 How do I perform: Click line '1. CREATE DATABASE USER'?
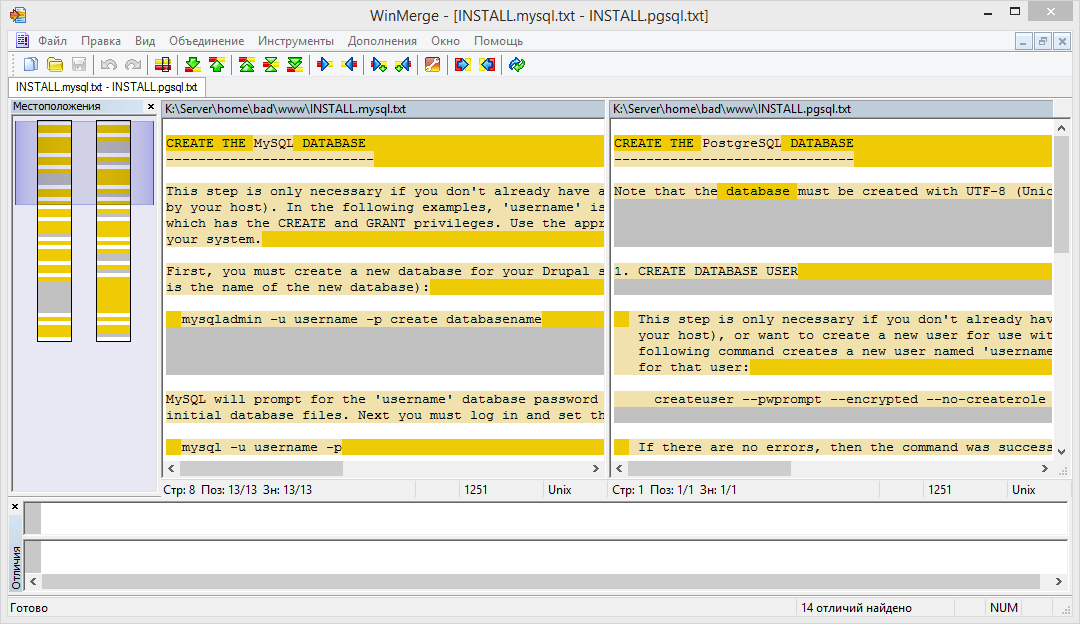click(x=833, y=271)
